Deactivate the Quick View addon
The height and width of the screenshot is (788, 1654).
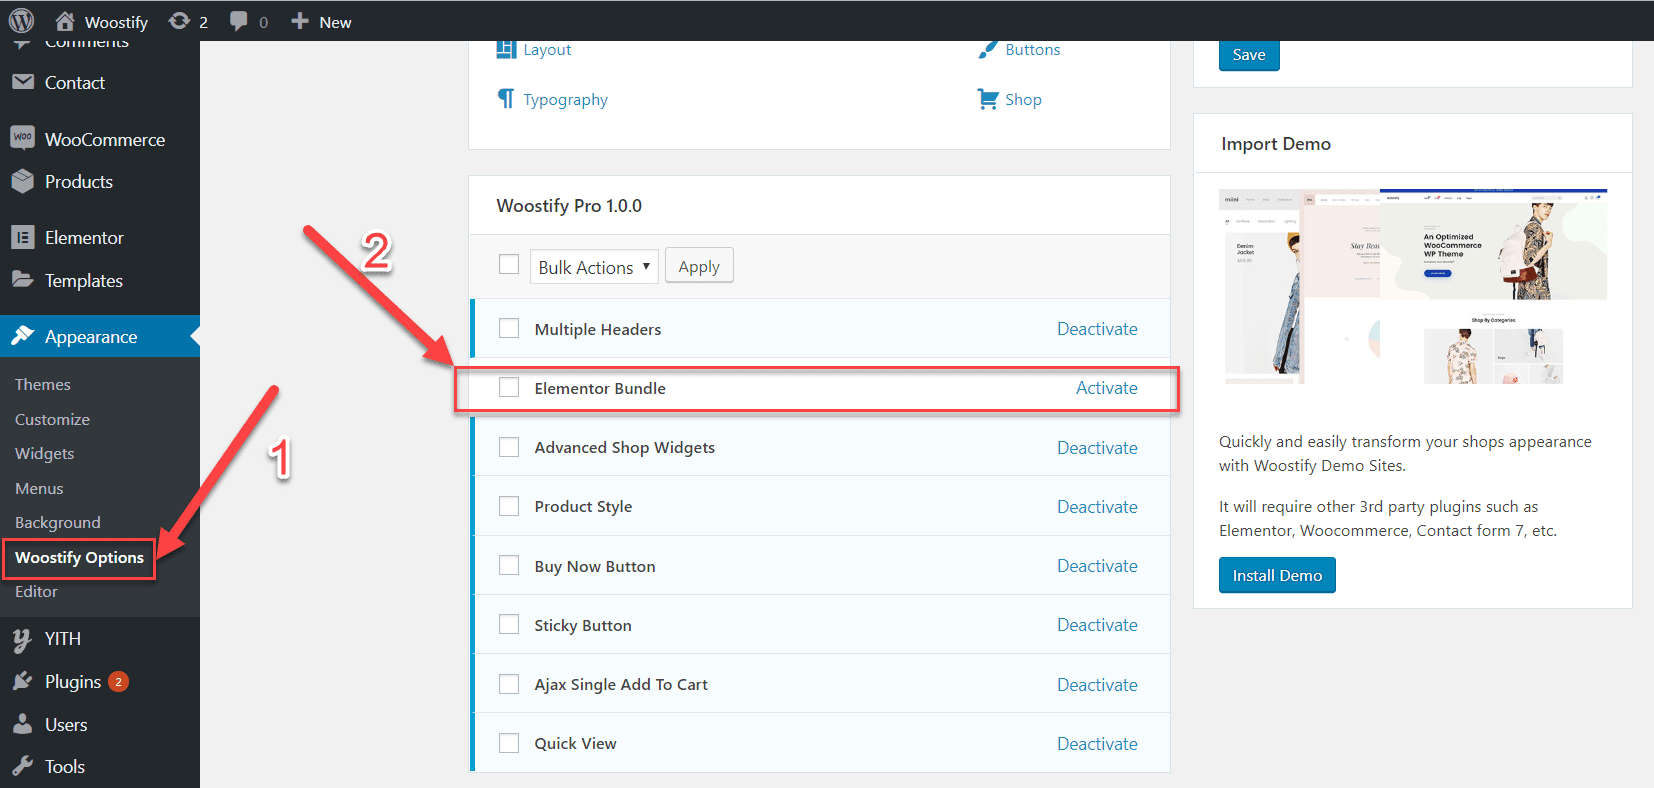[x=1097, y=744]
